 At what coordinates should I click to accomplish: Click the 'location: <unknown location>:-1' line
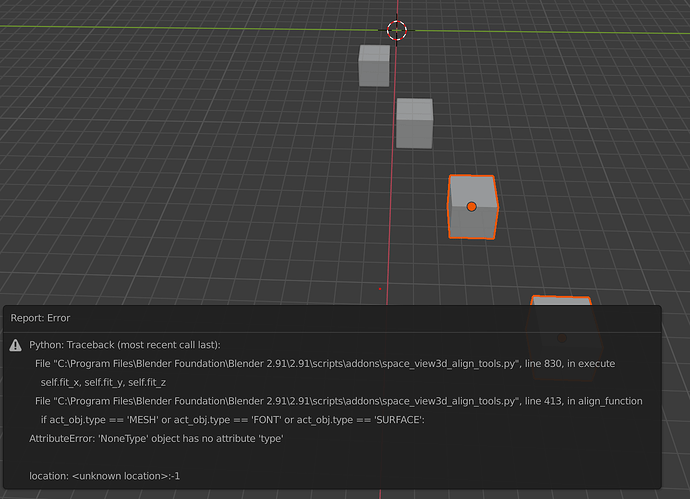(x=105, y=476)
